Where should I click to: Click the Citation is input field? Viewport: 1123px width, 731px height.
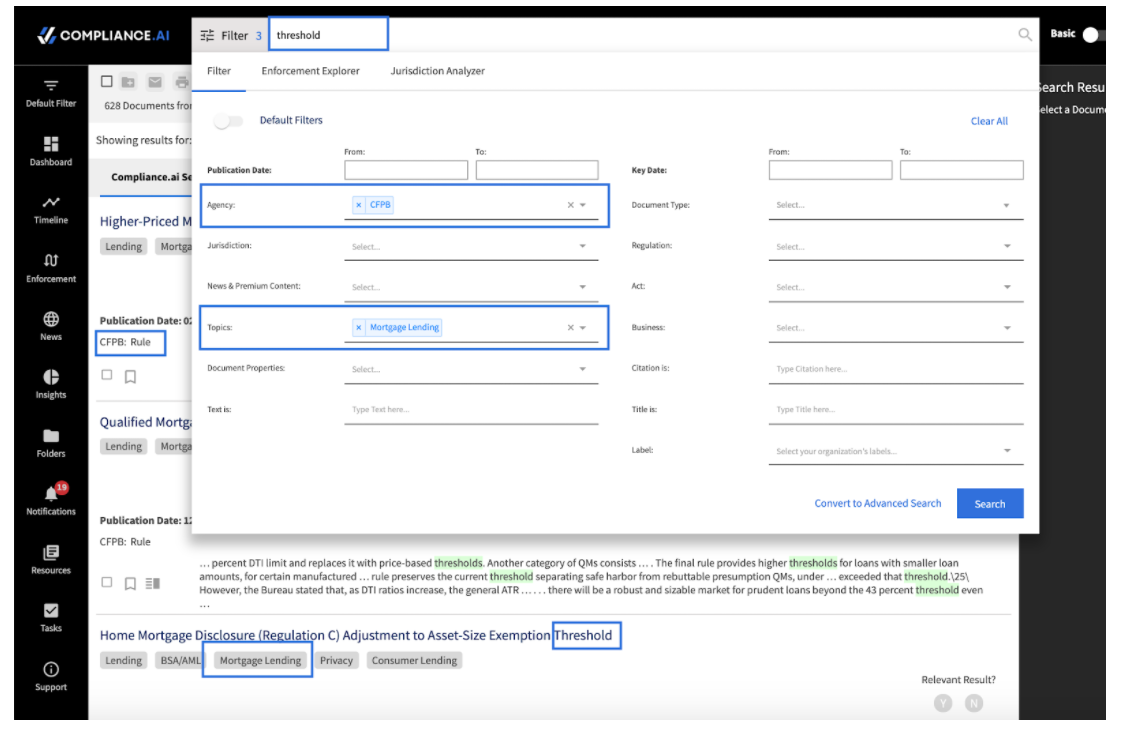[x=896, y=369]
